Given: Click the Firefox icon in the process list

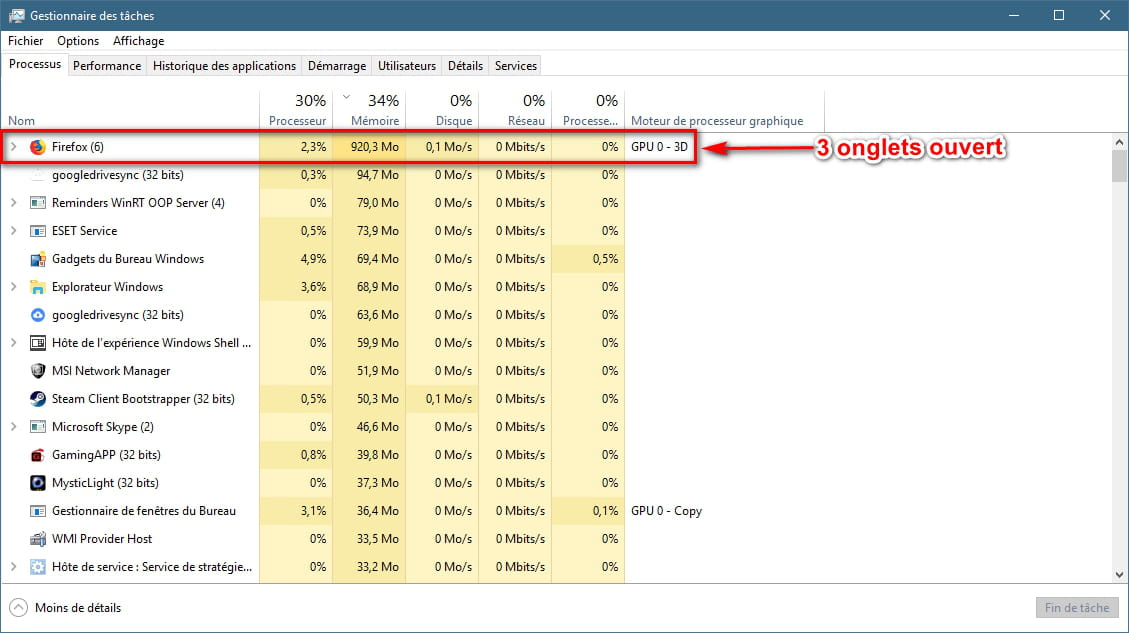Looking at the screenshot, I should (37, 147).
